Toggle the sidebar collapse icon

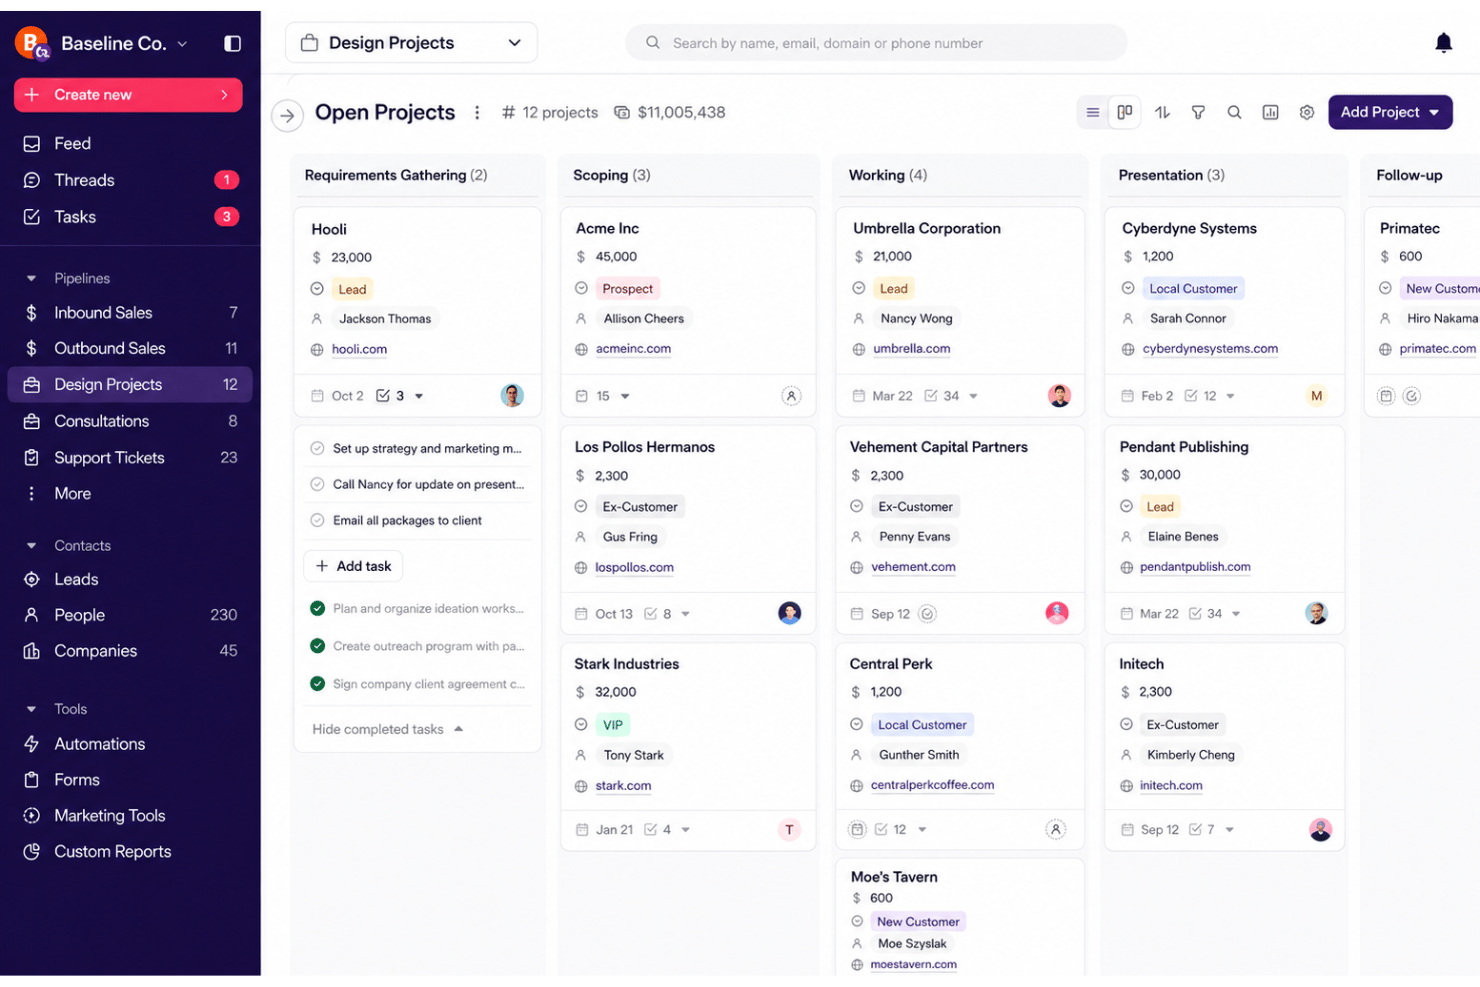coord(232,43)
